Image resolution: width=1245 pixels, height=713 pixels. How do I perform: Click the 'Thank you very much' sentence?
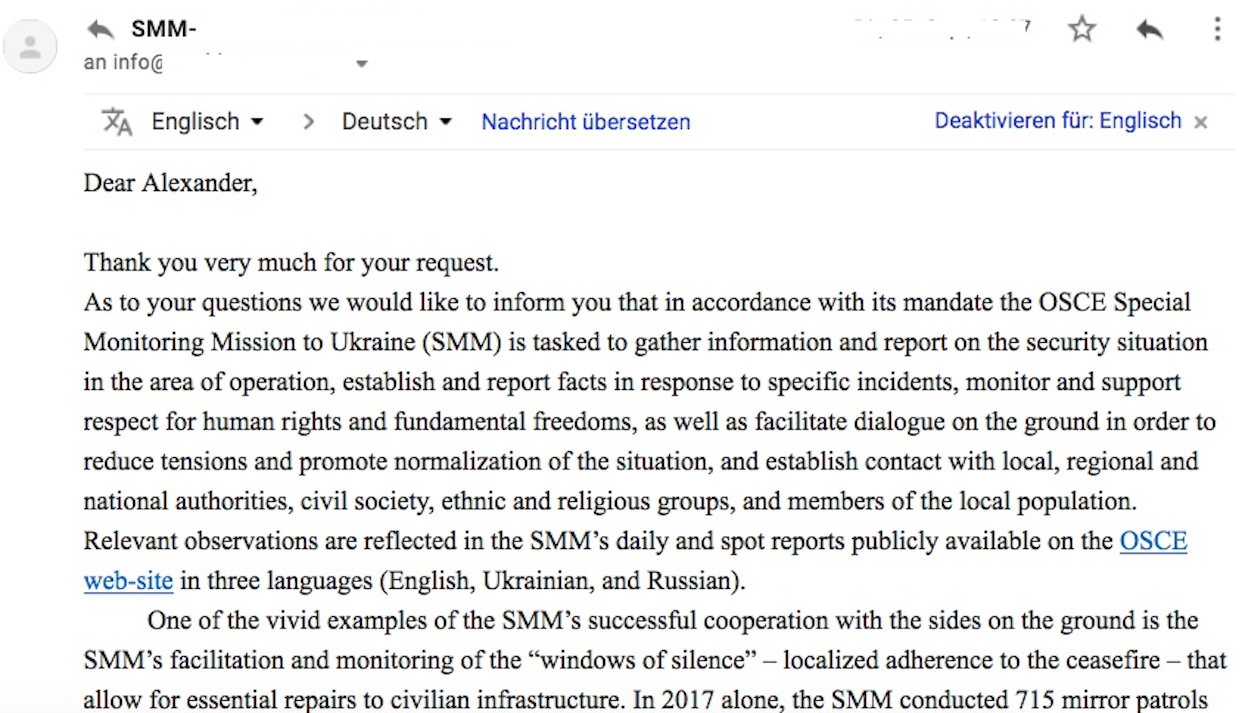pos(291,263)
